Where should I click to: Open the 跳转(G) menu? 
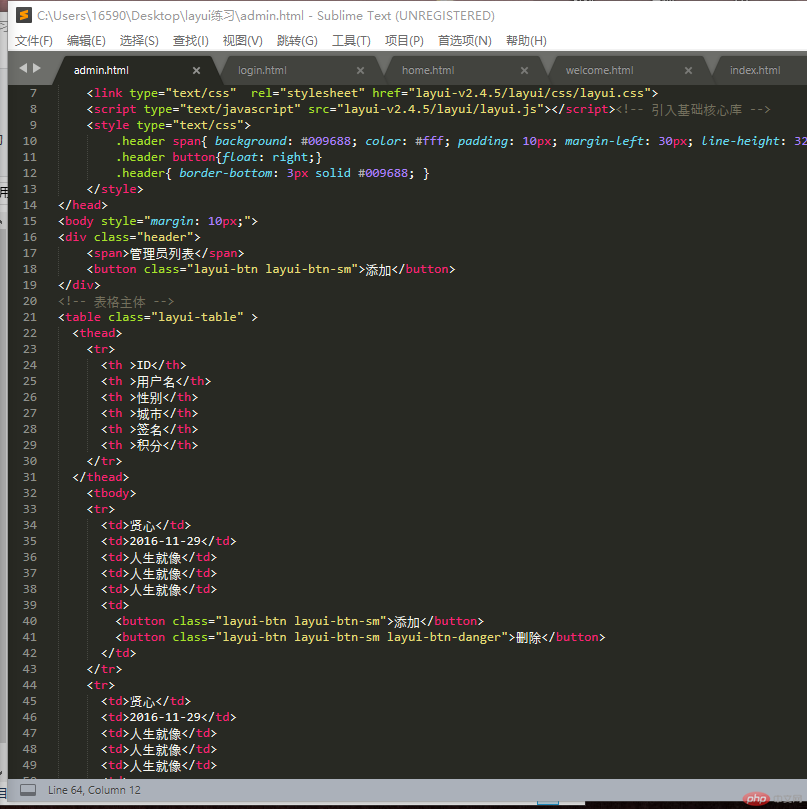(297, 41)
